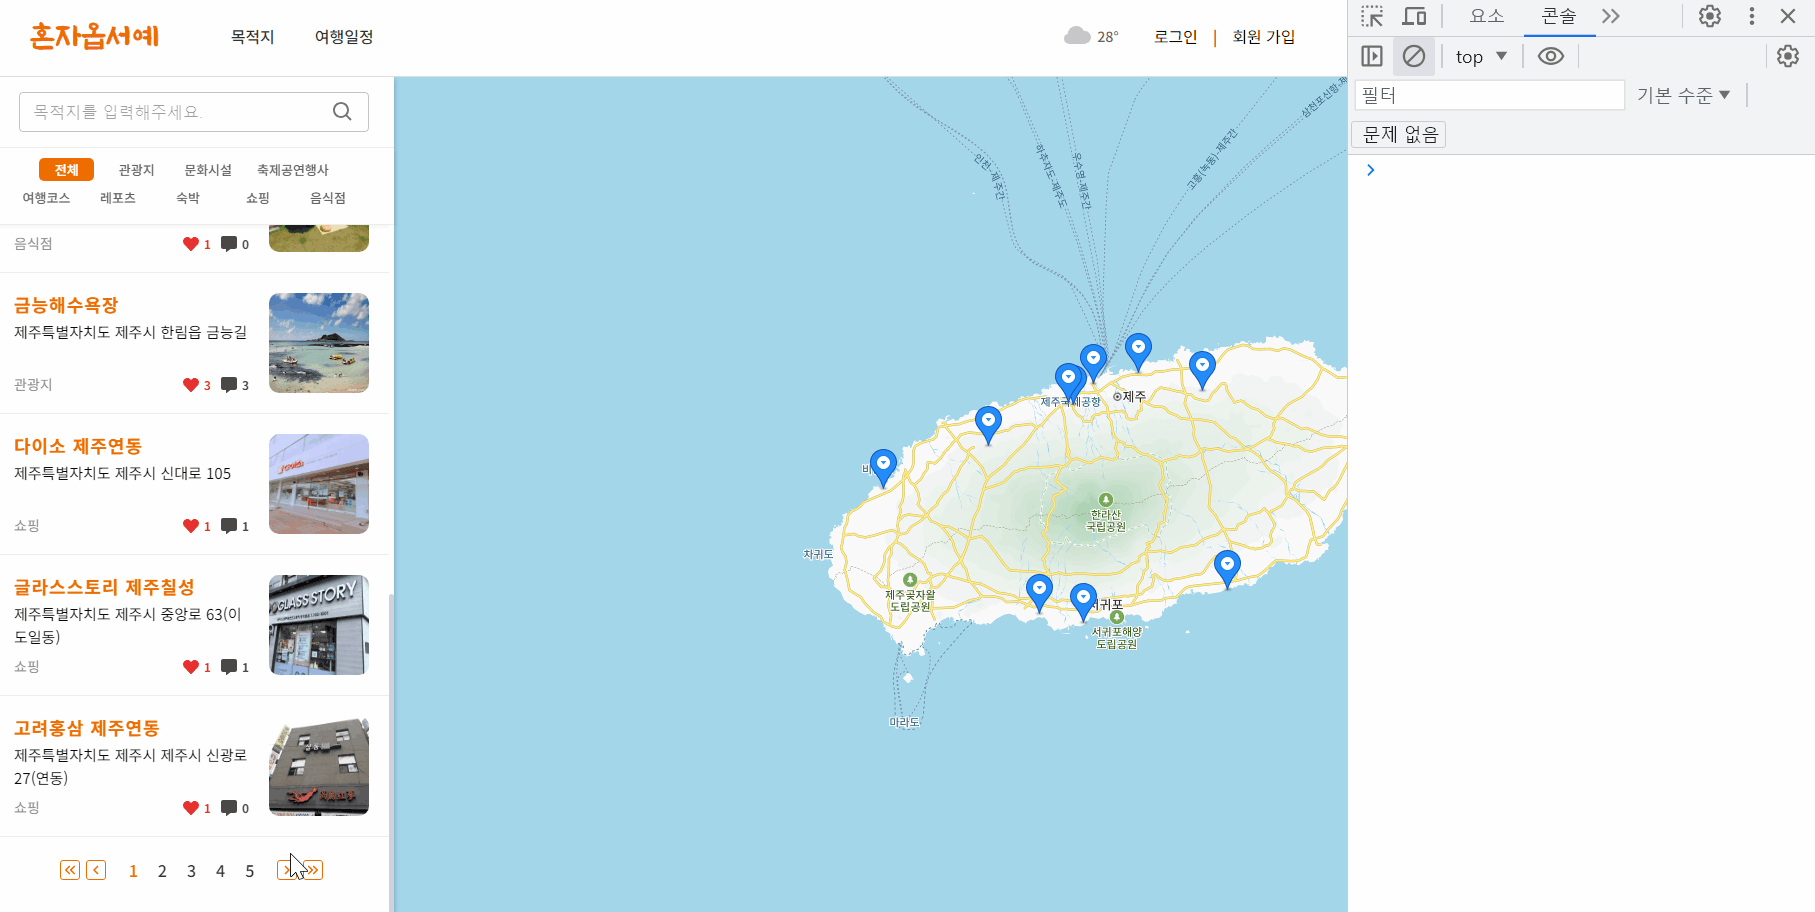Clear the console with the ban icon

click(1414, 56)
